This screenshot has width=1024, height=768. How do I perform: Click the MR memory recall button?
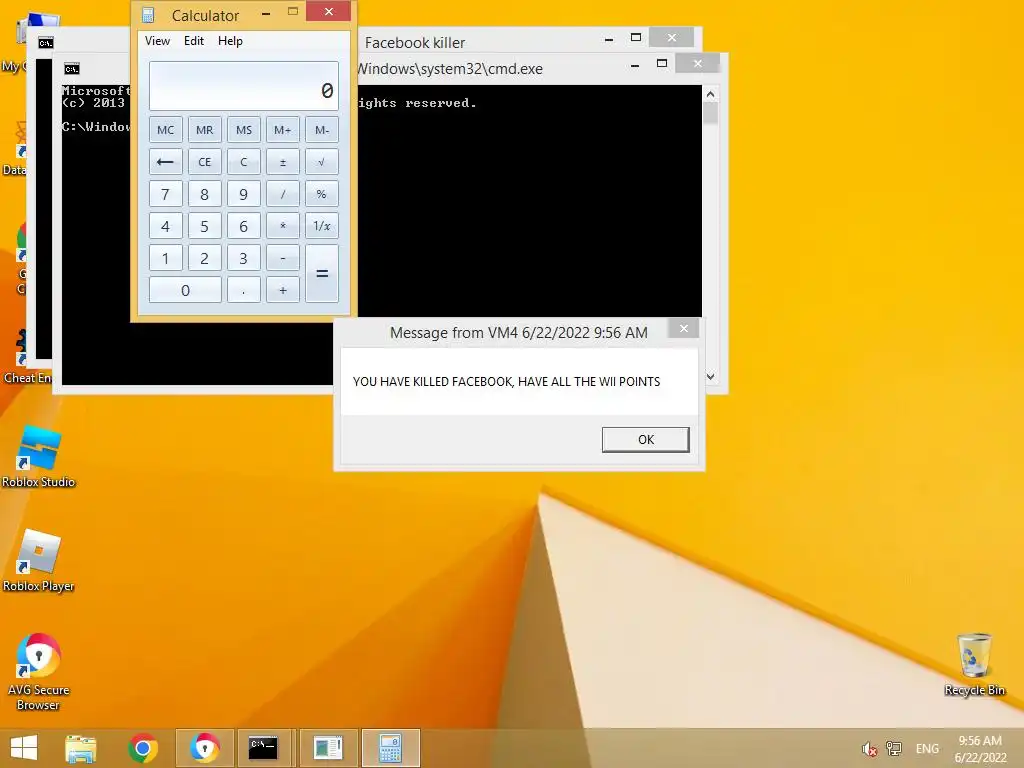tap(204, 130)
